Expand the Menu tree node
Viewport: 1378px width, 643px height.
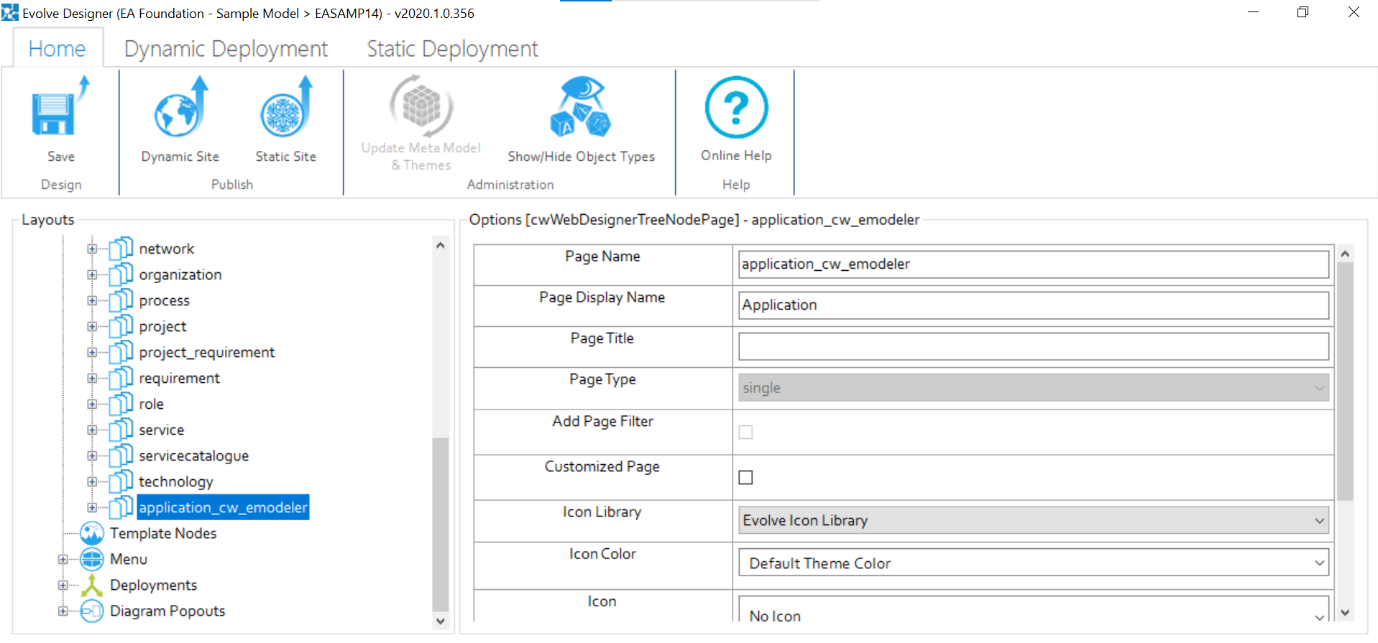[64, 559]
